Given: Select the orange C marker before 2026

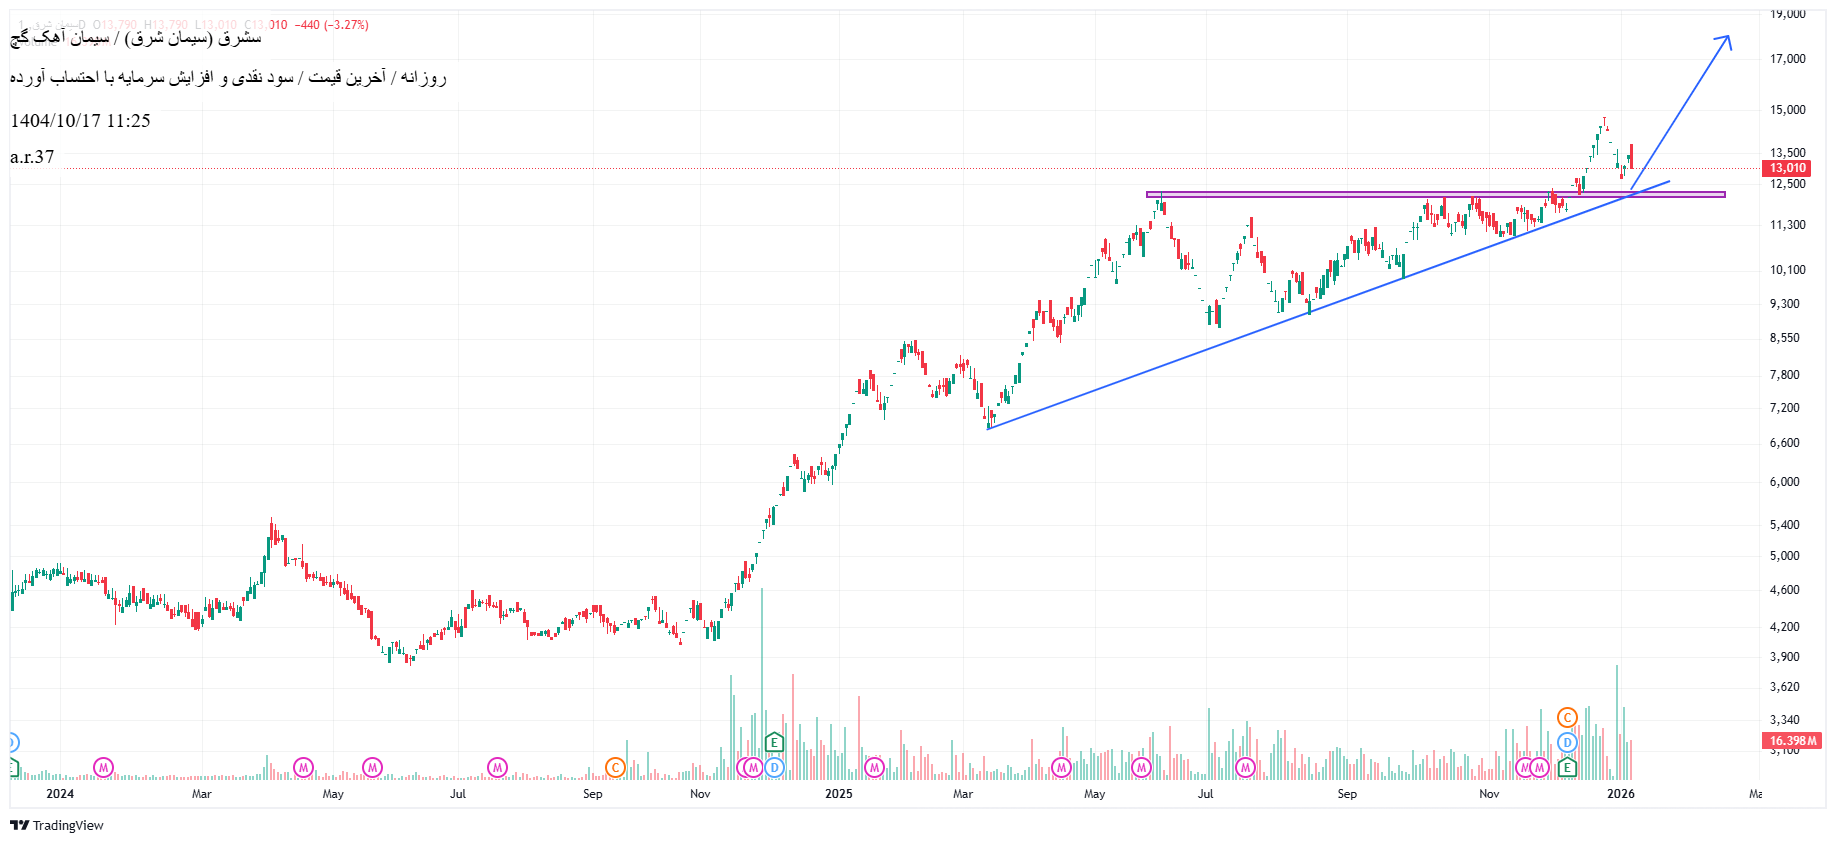Looking at the screenshot, I should coord(1567,717).
